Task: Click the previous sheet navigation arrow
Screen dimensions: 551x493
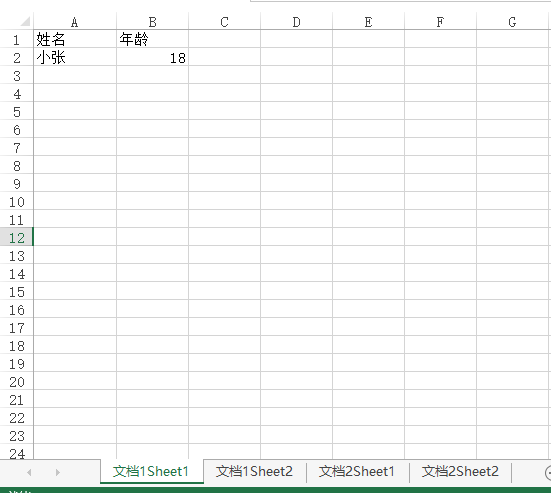Action: click(30, 473)
